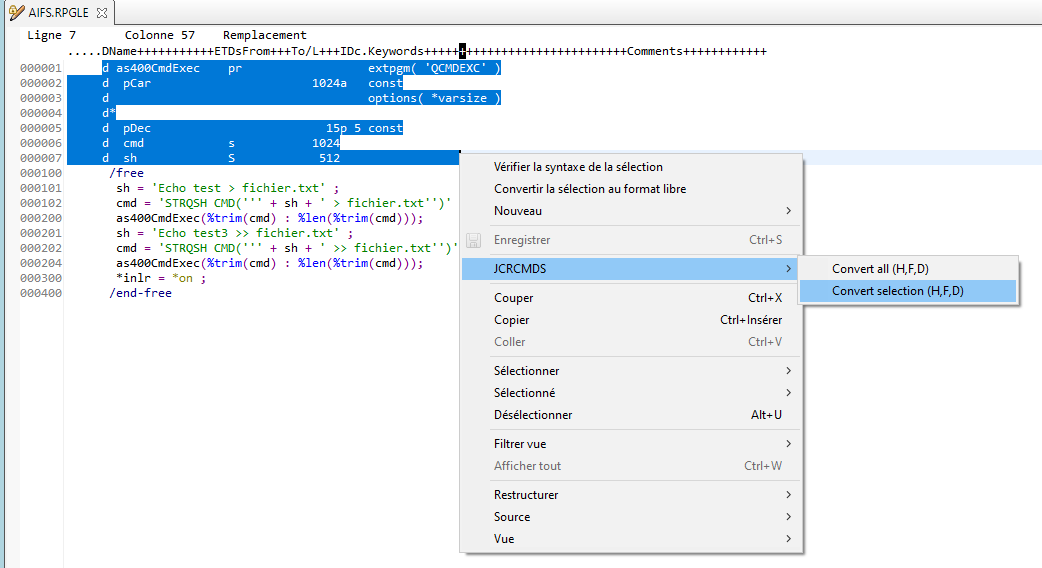Click line number 000001 in the gutter
The width and height of the screenshot is (1042, 568).
pyautogui.click(x=41, y=68)
